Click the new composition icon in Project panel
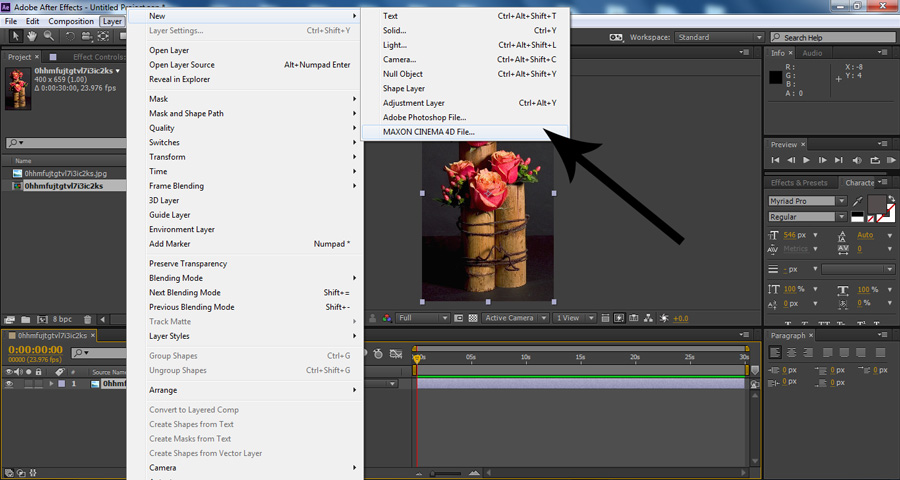 click(42, 319)
